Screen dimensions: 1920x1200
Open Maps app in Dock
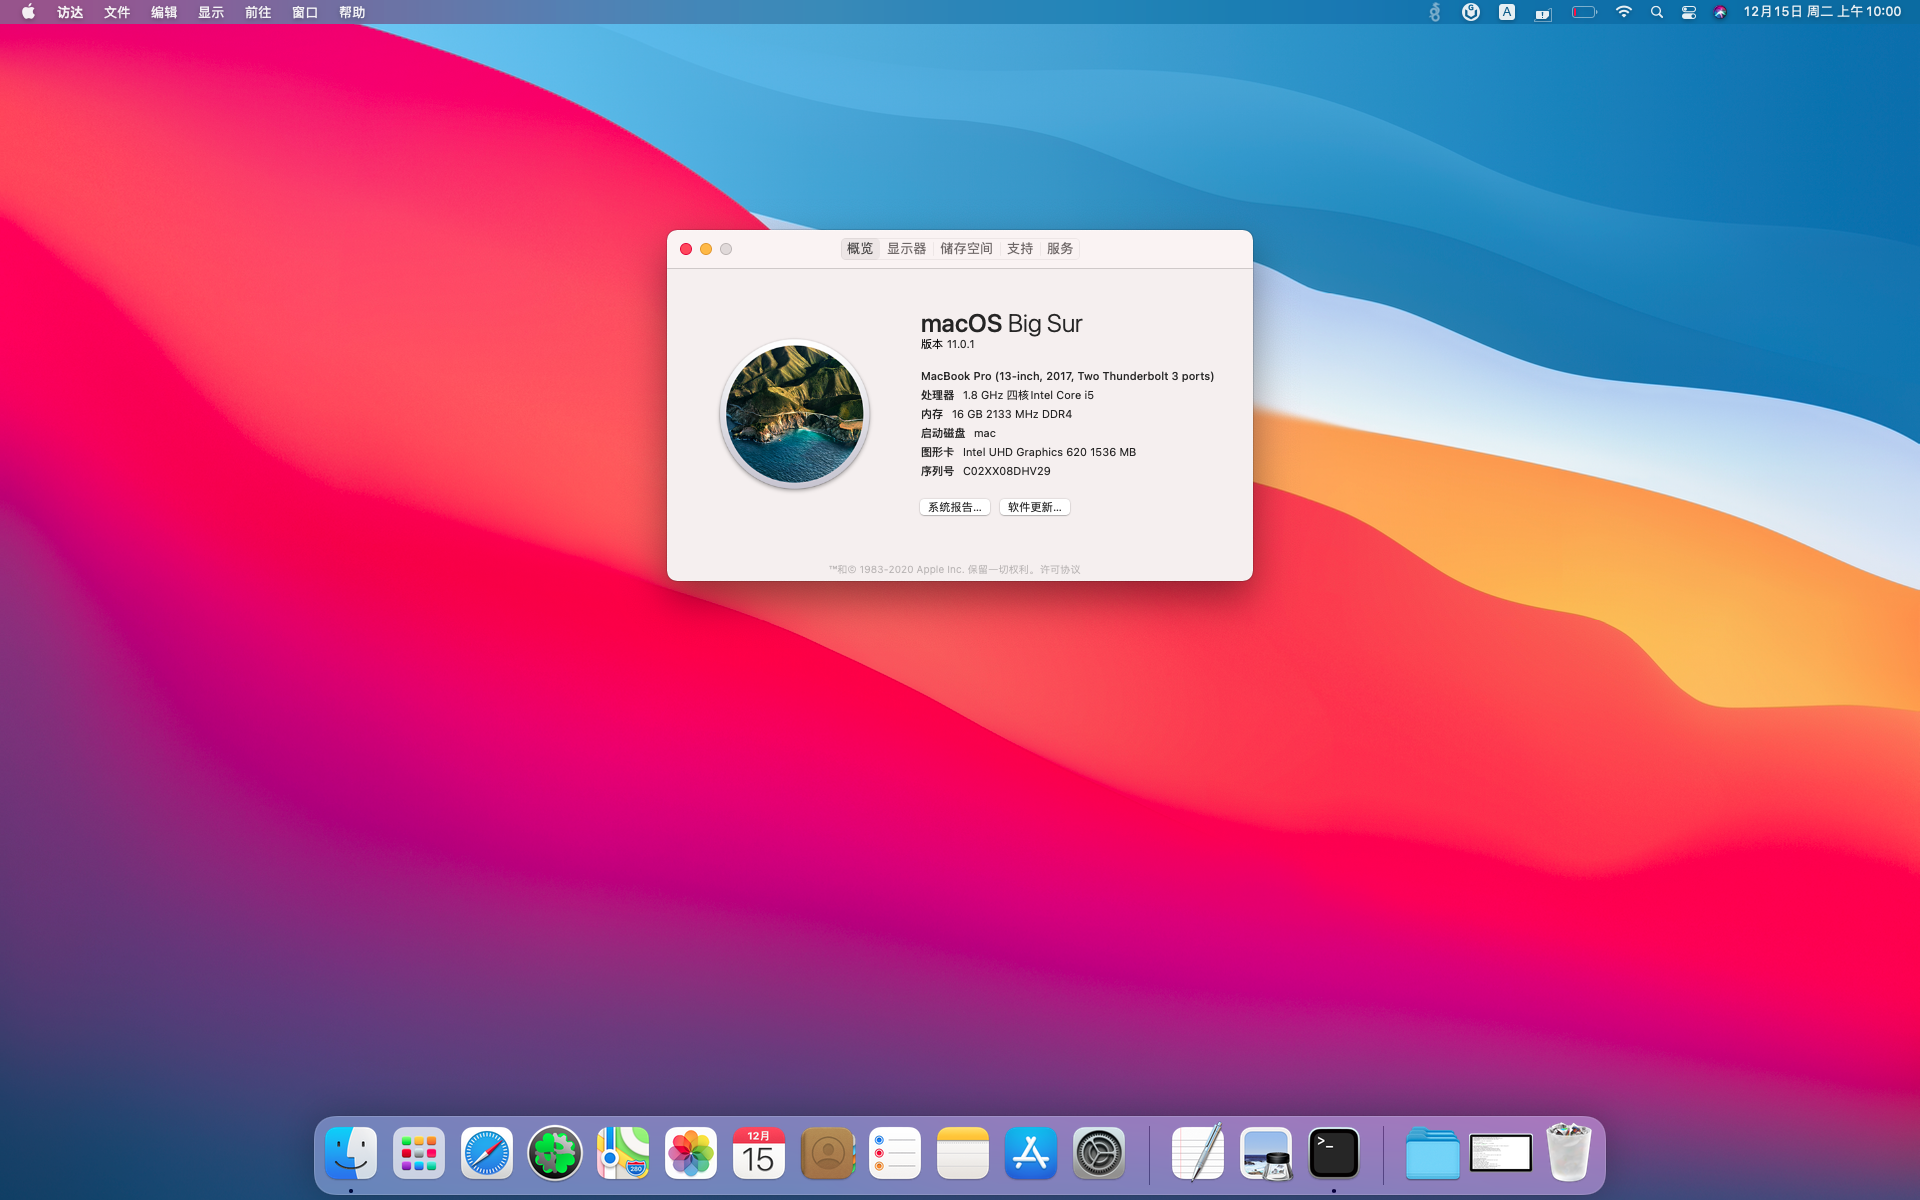tap(623, 1154)
